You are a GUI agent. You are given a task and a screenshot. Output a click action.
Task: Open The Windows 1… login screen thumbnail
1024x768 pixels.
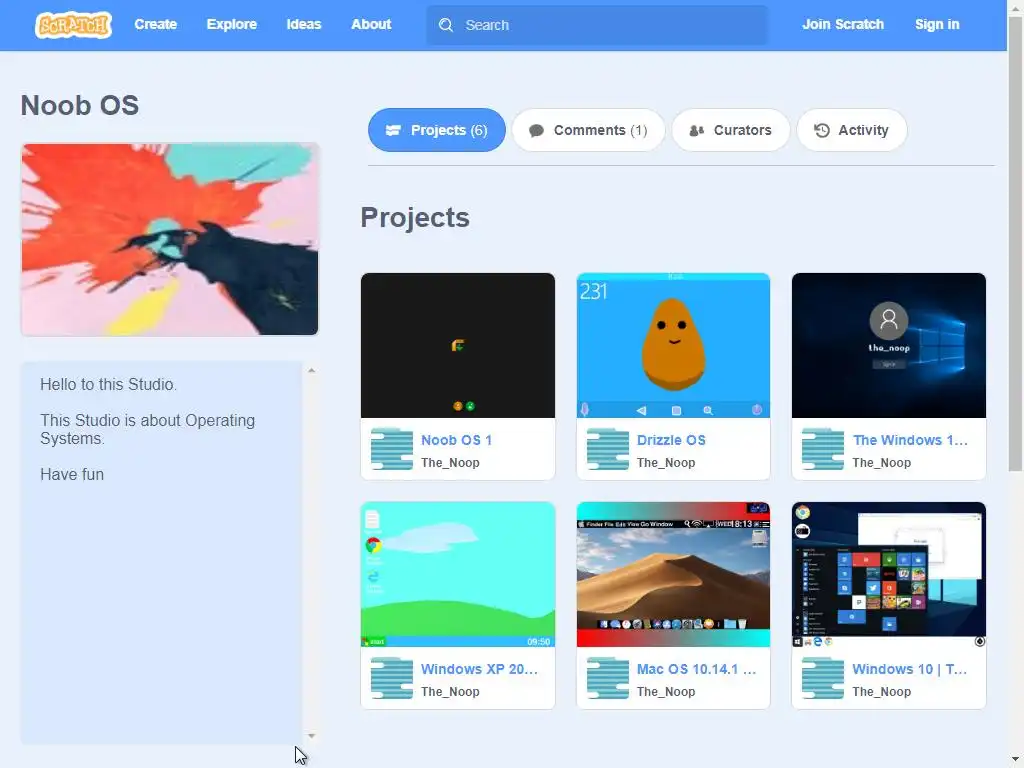889,345
